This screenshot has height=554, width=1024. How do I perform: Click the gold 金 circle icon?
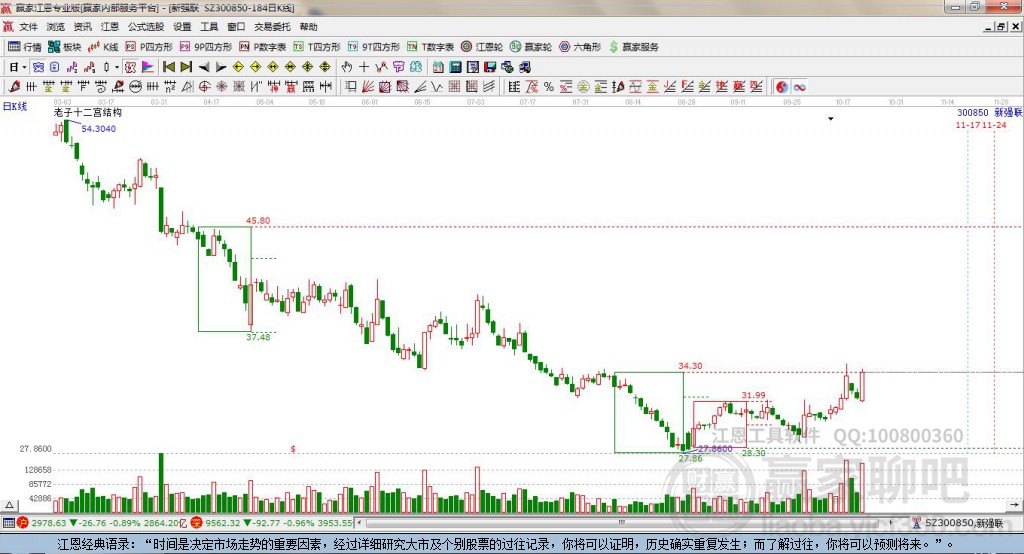583,87
